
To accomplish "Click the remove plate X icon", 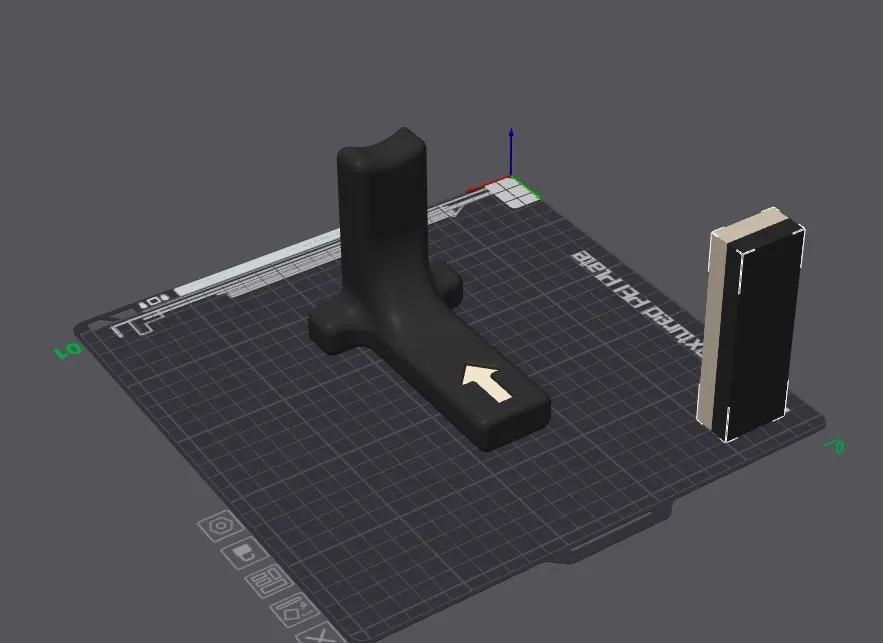I will (x=320, y=635).
